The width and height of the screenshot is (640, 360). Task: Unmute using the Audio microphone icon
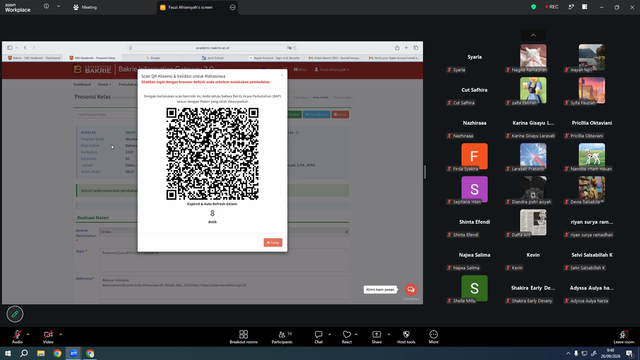17,334
